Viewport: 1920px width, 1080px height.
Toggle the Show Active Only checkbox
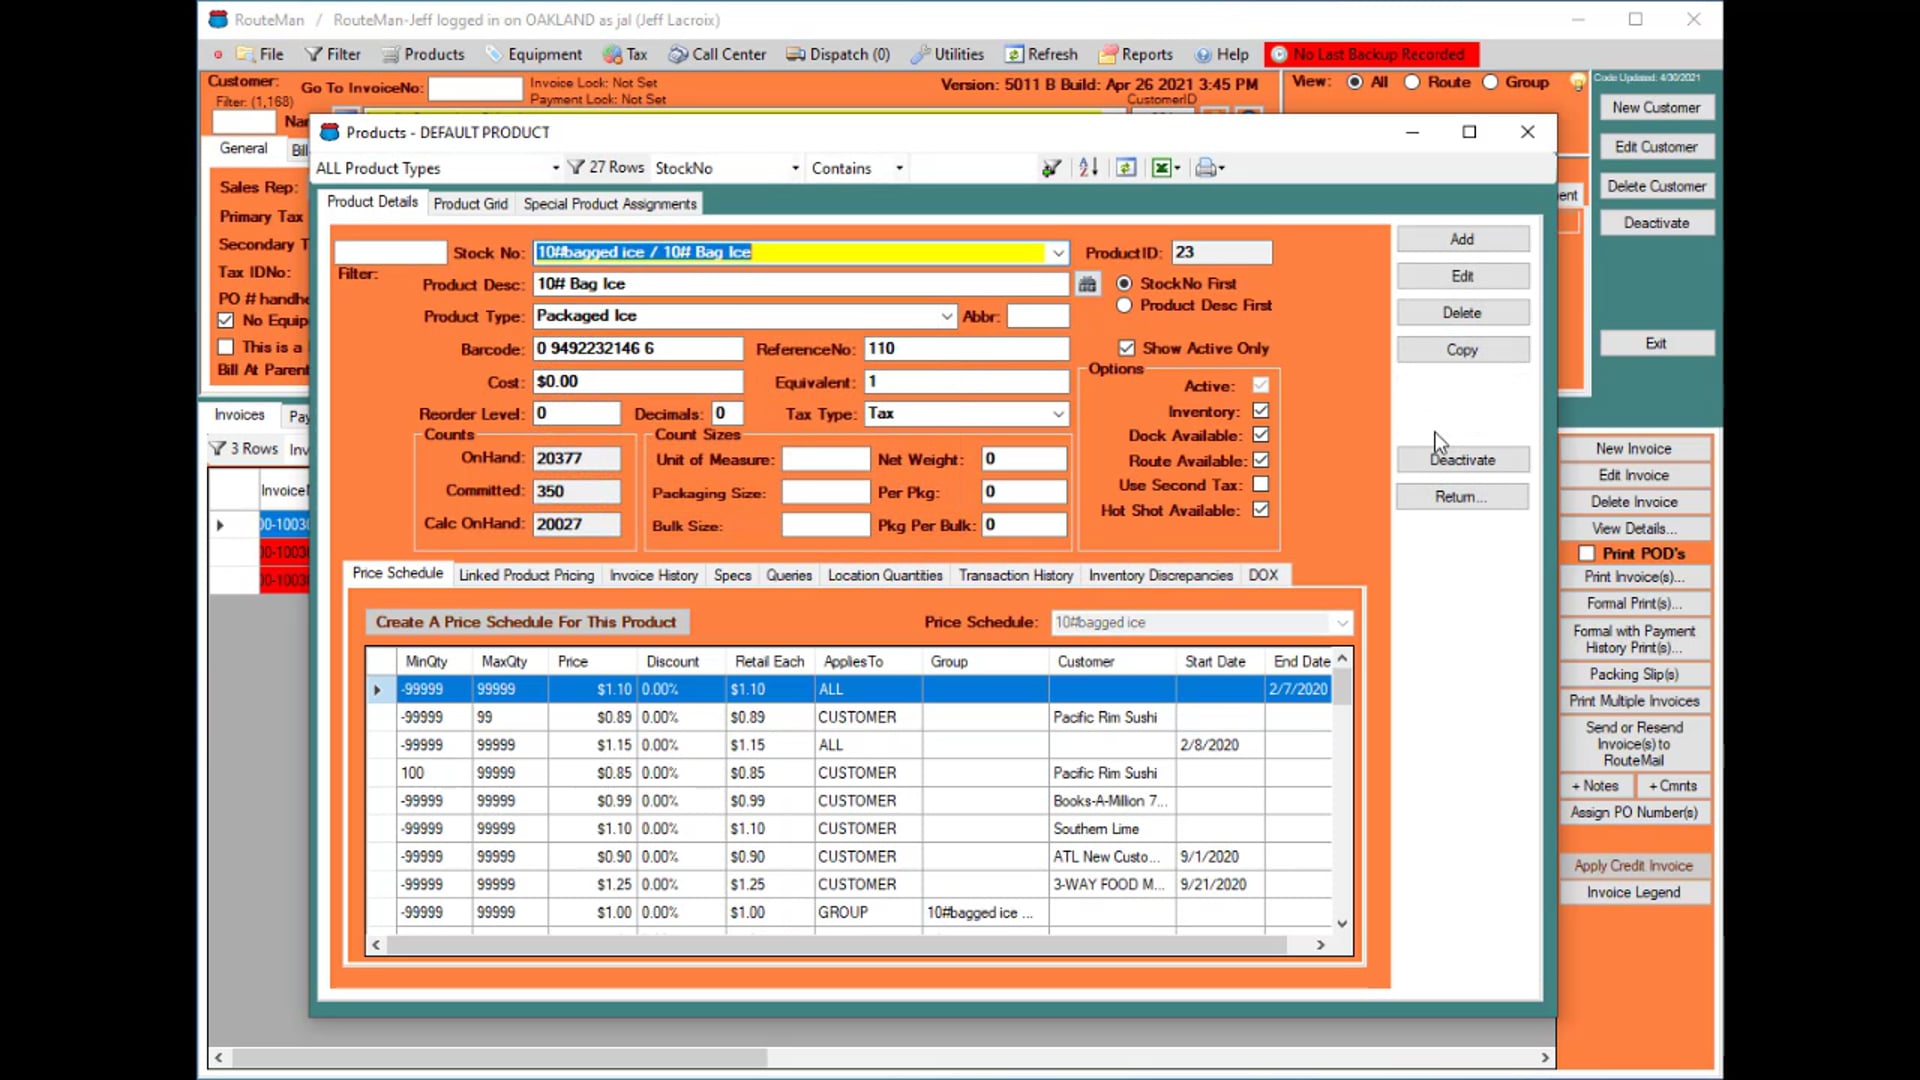click(1127, 348)
